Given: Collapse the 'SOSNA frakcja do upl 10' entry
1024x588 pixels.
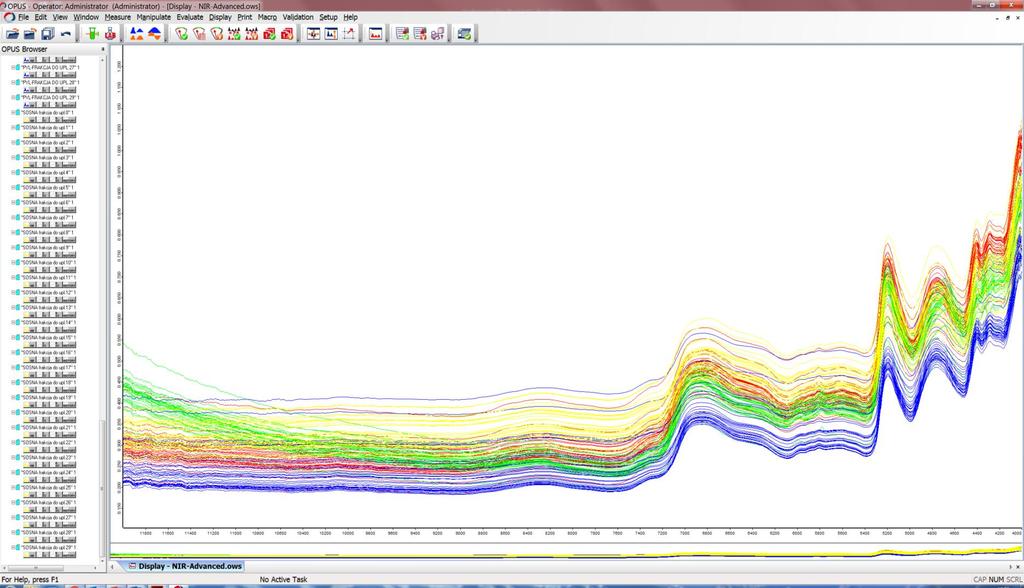Looking at the screenshot, I should (x=13, y=263).
